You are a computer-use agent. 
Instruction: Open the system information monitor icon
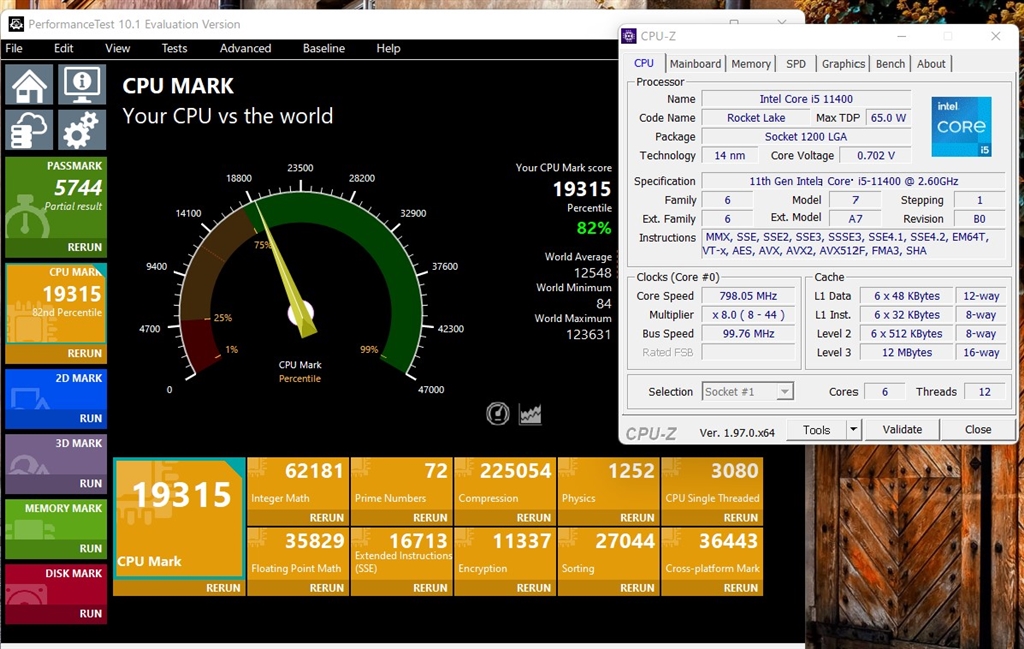pos(82,84)
